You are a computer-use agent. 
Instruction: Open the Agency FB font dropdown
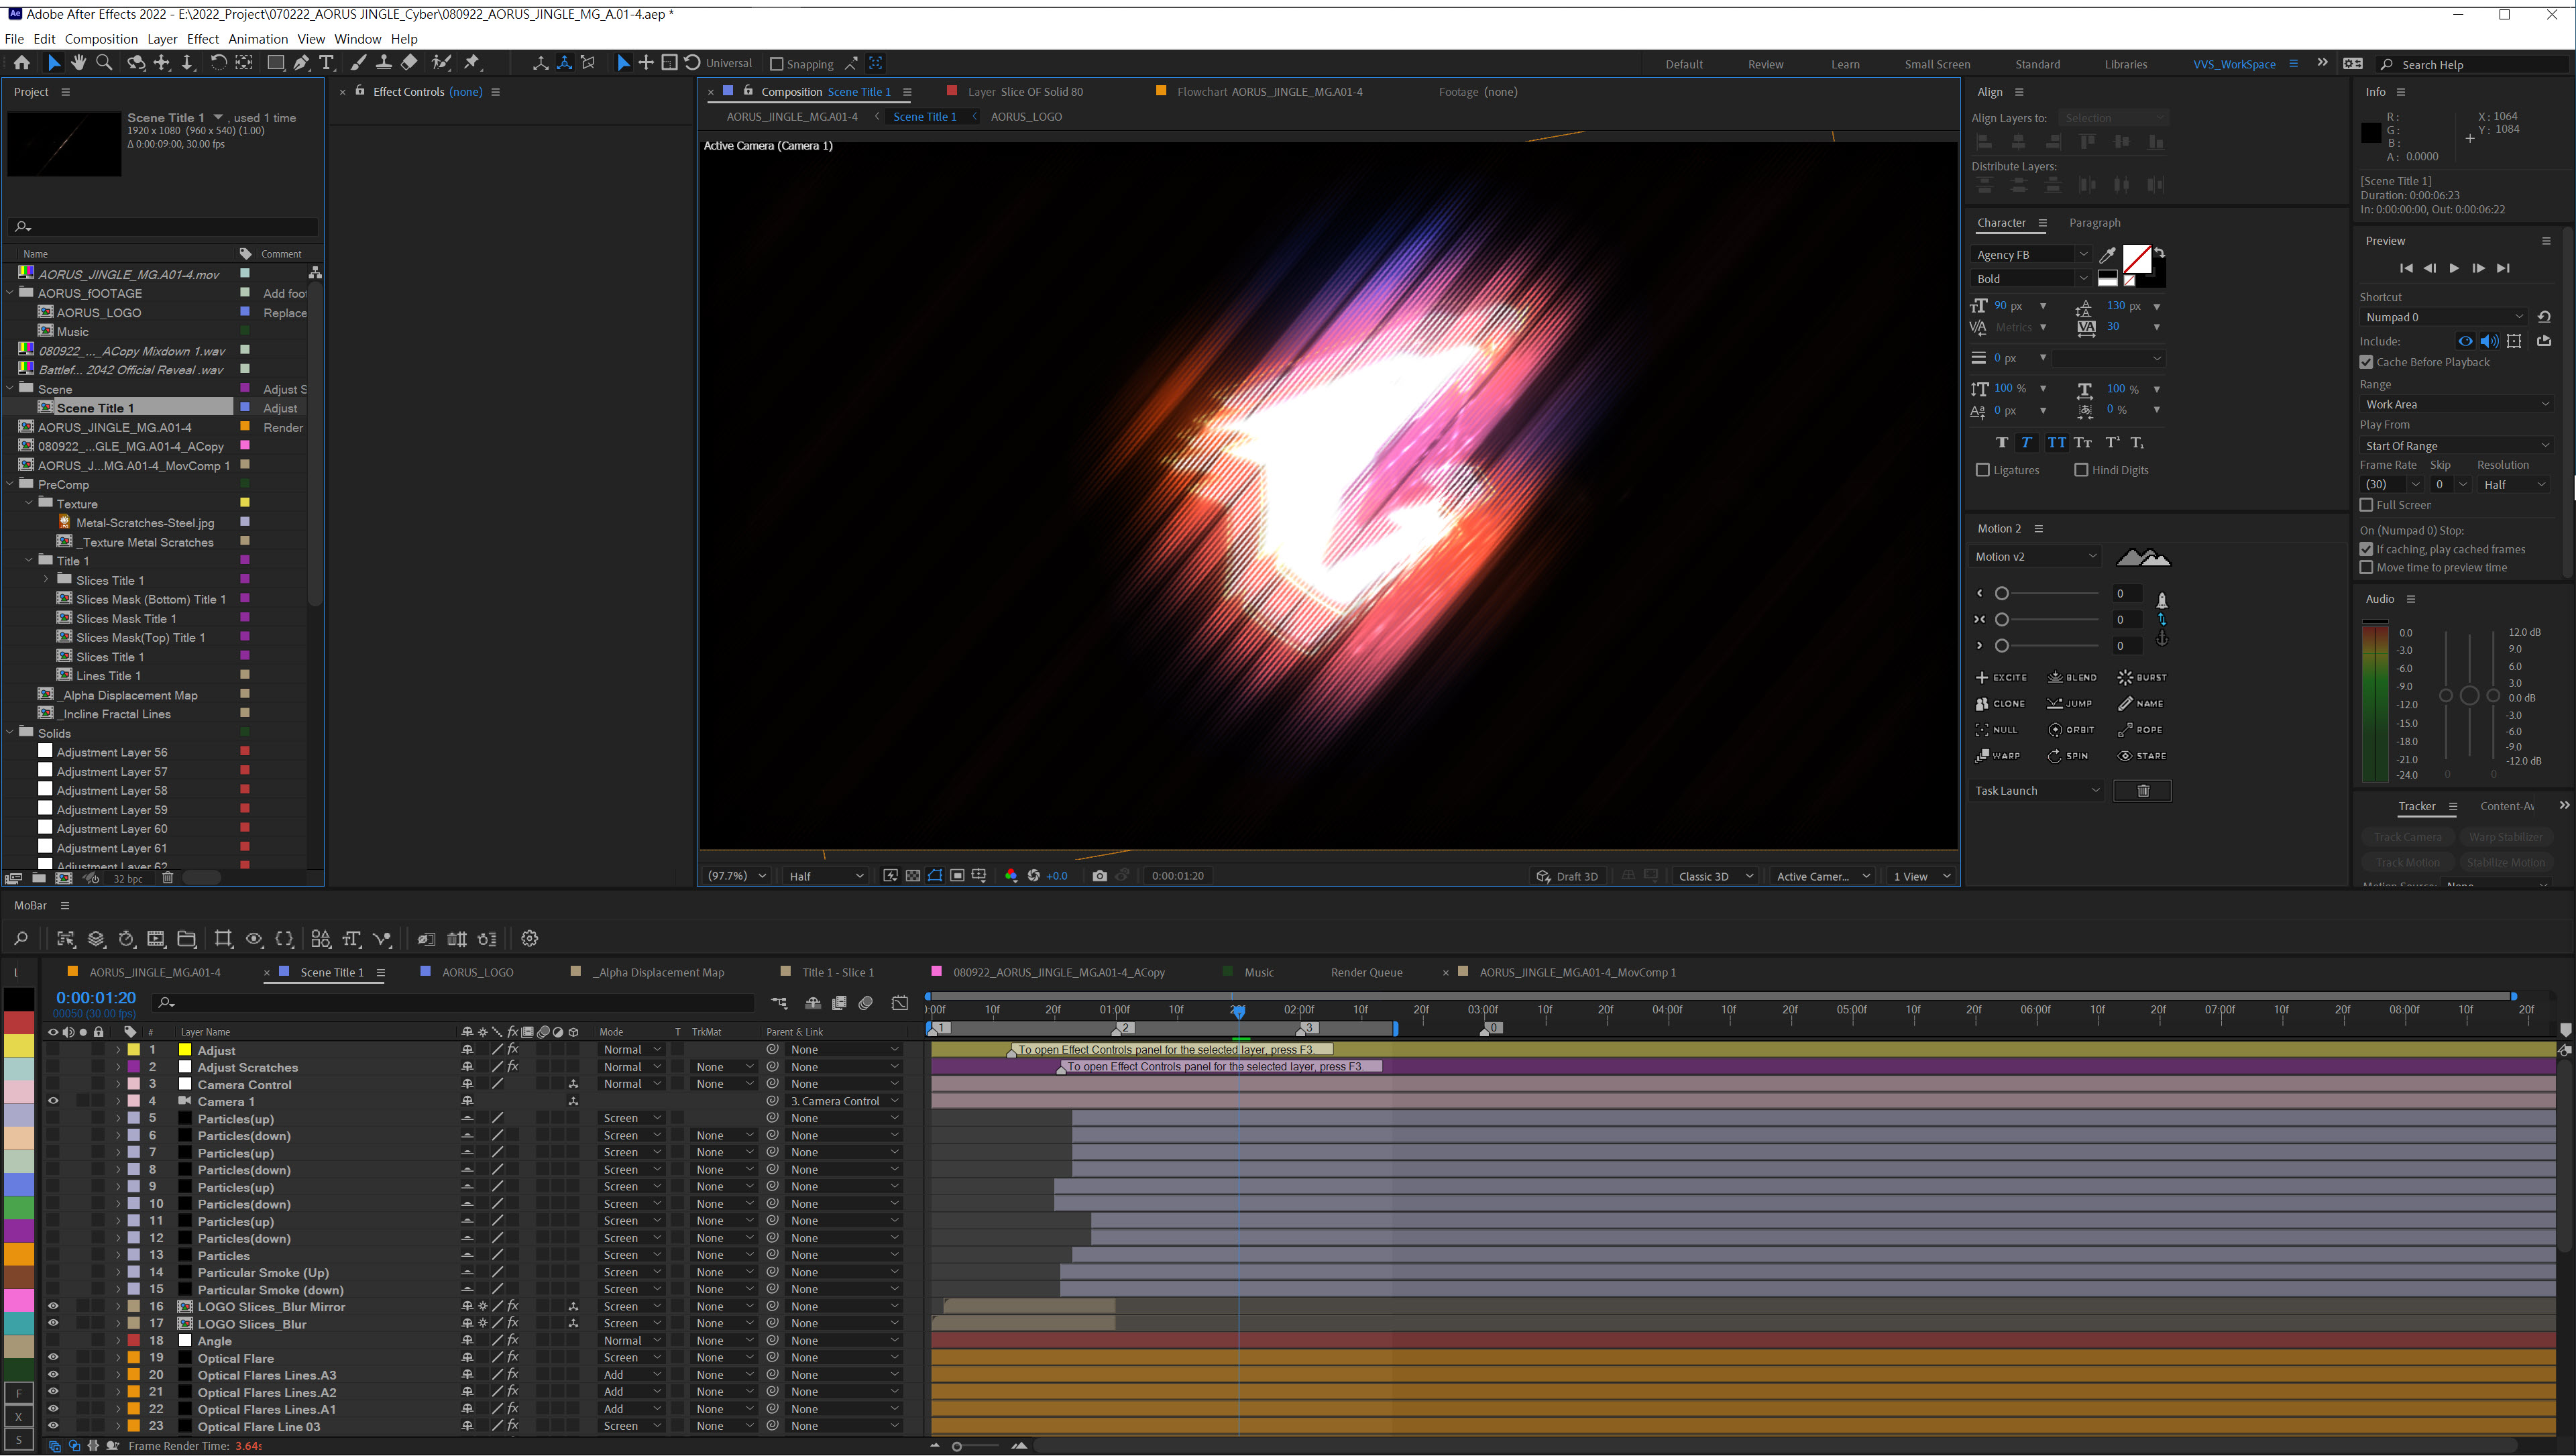(2031, 255)
